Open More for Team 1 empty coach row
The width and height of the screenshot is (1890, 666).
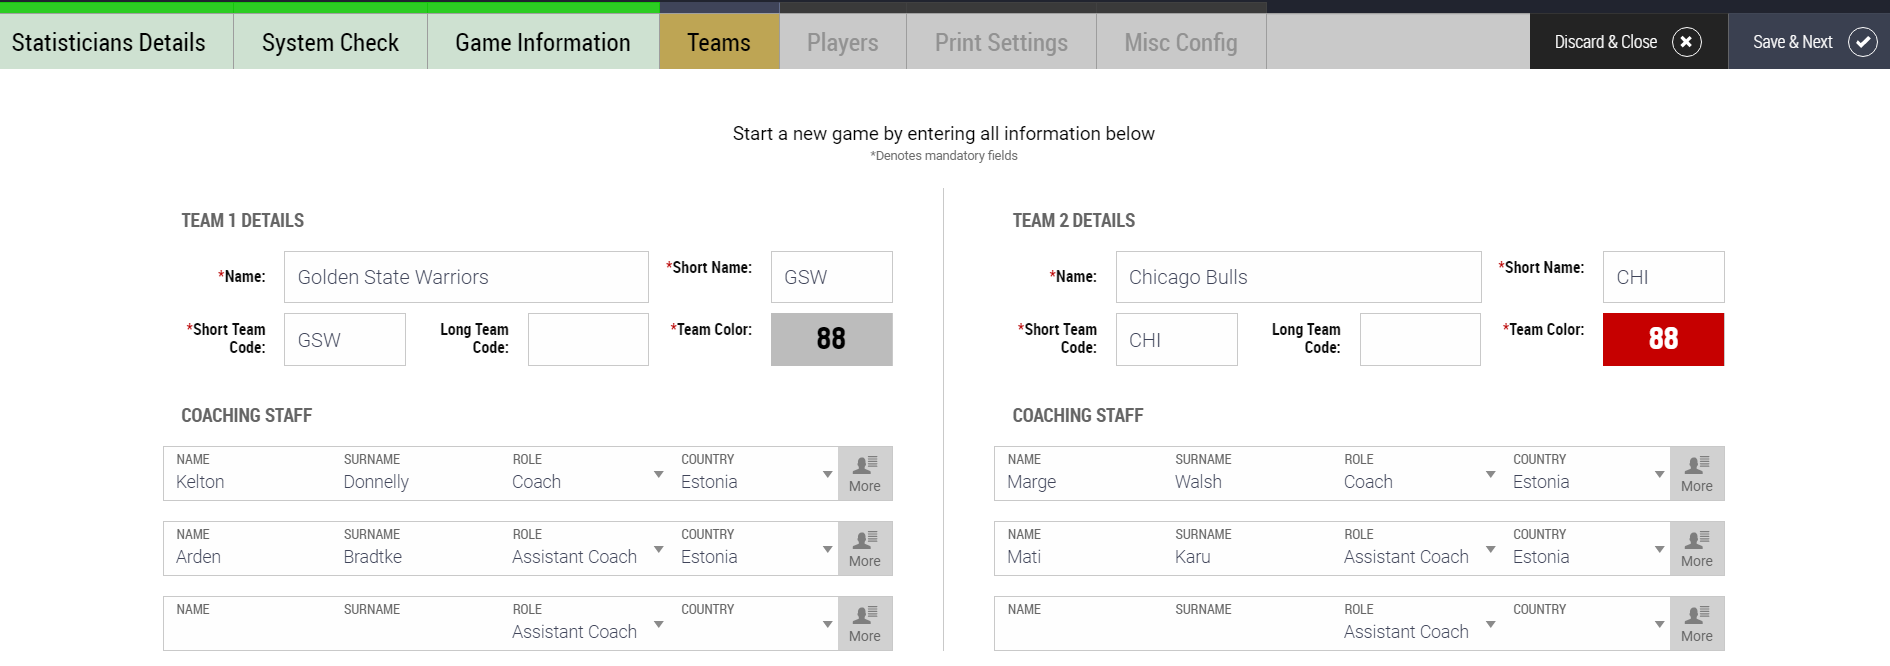(x=865, y=623)
